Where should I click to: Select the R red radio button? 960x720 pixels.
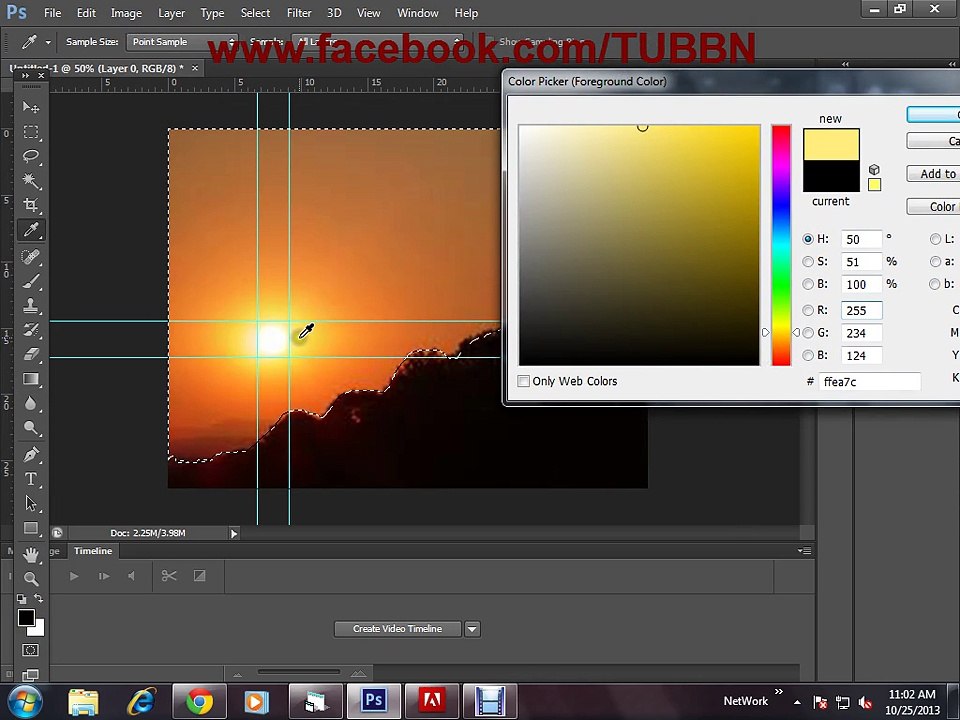[x=808, y=310]
